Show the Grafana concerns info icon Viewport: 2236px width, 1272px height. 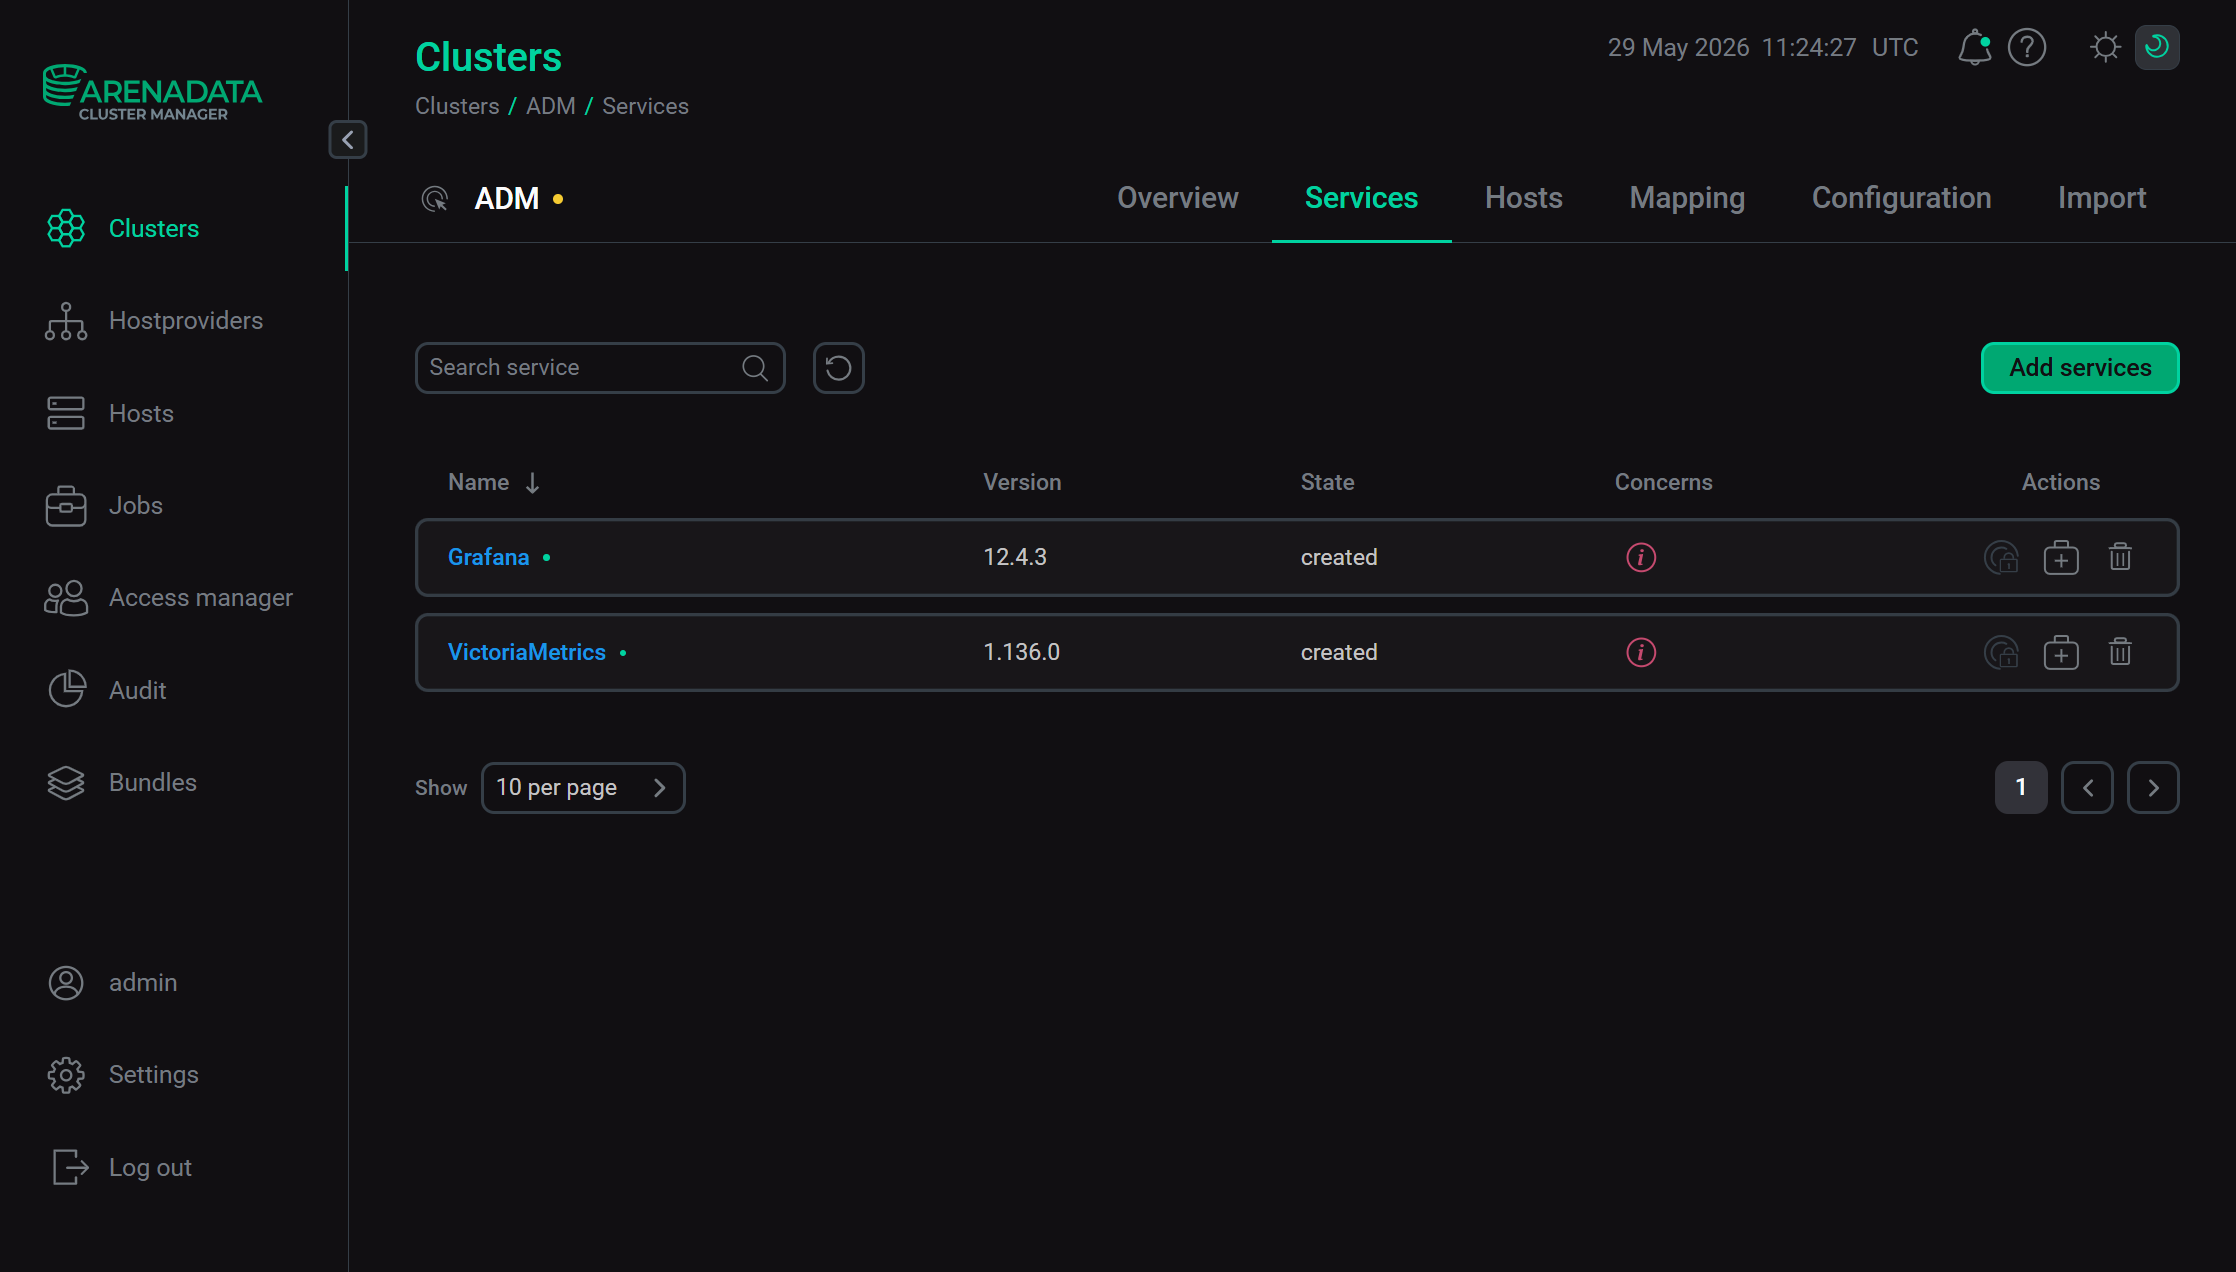[x=1641, y=557]
